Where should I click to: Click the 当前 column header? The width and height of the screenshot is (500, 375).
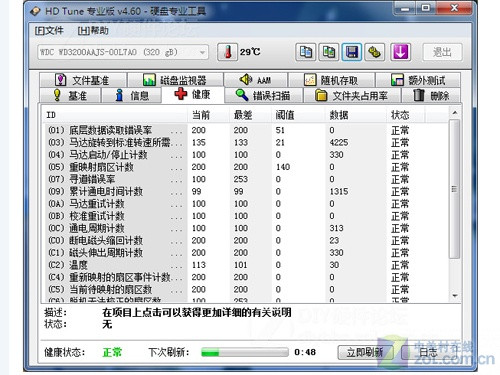coord(208,115)
